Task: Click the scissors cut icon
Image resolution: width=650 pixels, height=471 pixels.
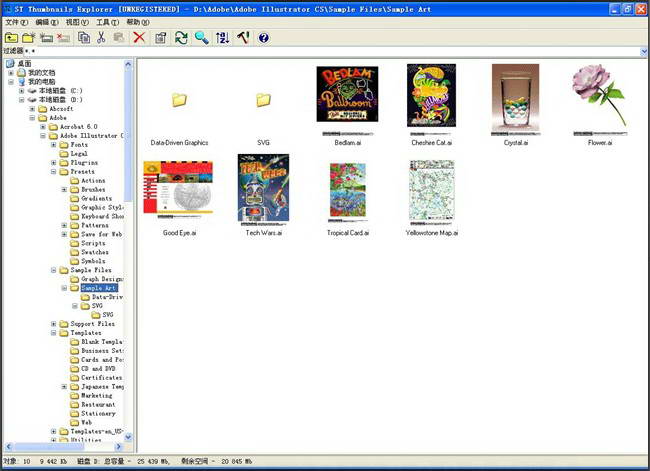Action: pos(101,37)
